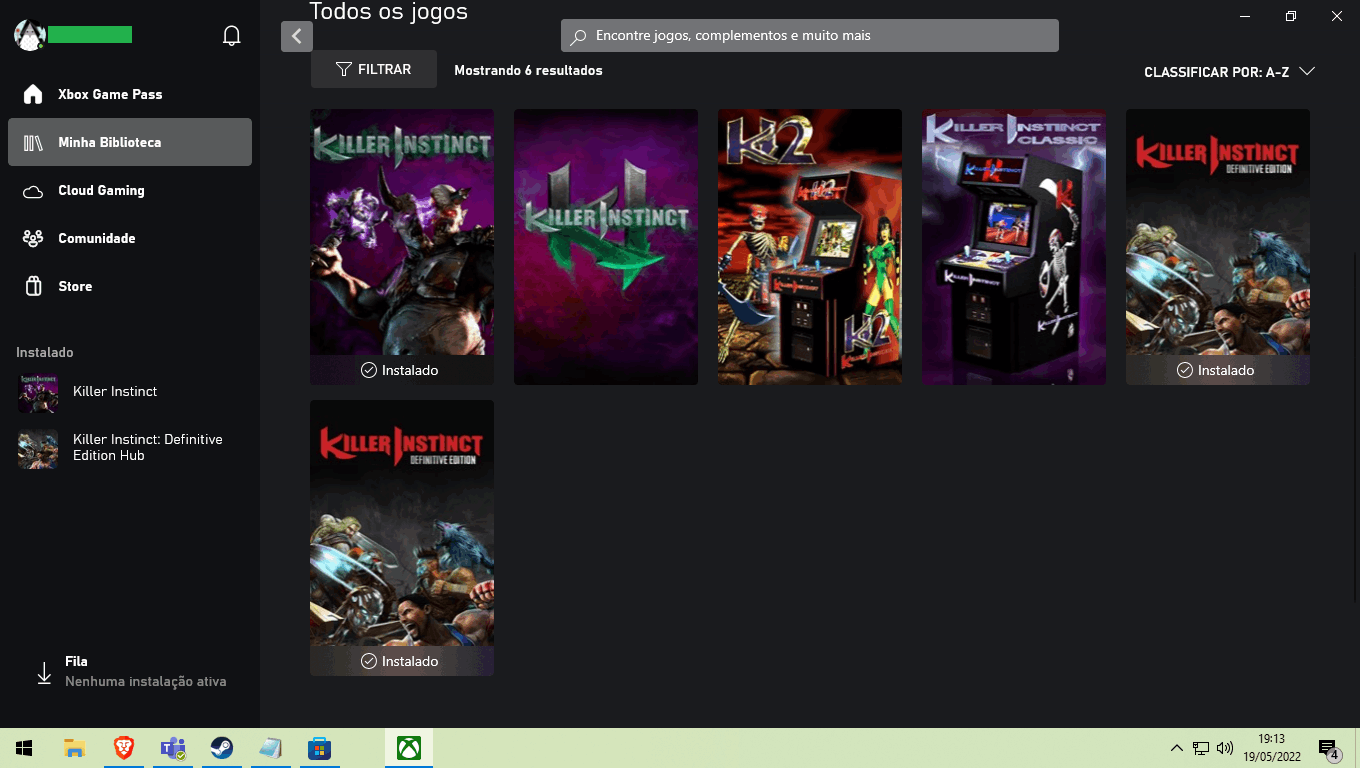Open the KI2 arcade game tile
Screen dimensions: 1360x768
[x=810, y=247]
